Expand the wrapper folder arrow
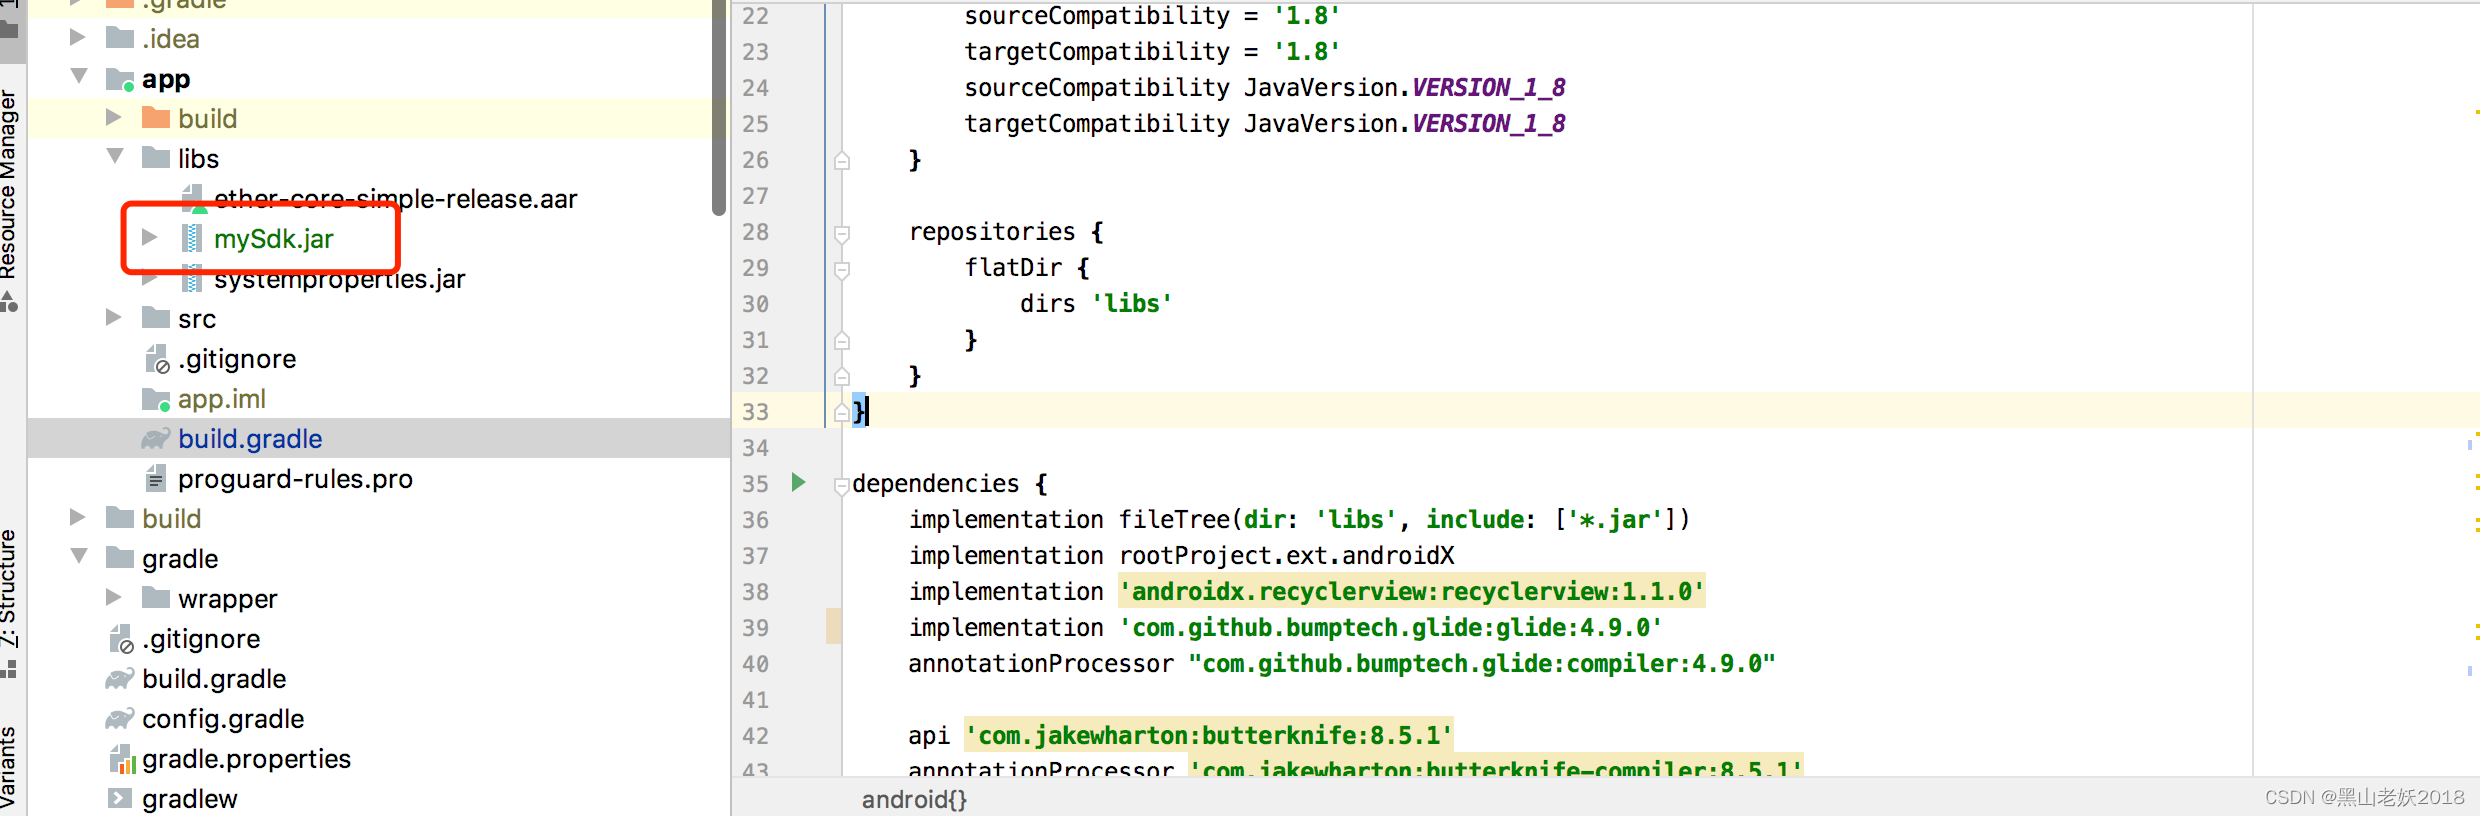The width and height of the screenshot is (2480, 816). (x=114, y=598)
